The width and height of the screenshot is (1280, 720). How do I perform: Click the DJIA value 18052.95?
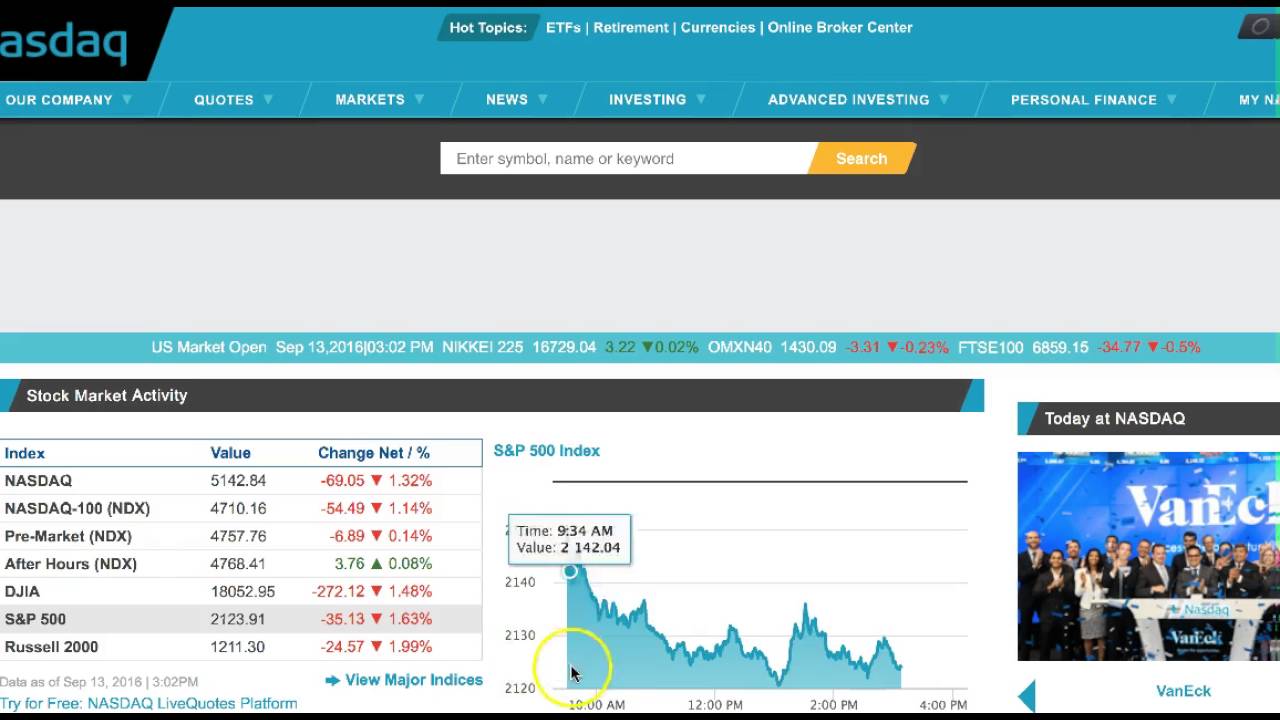click(x=242, y=592)
